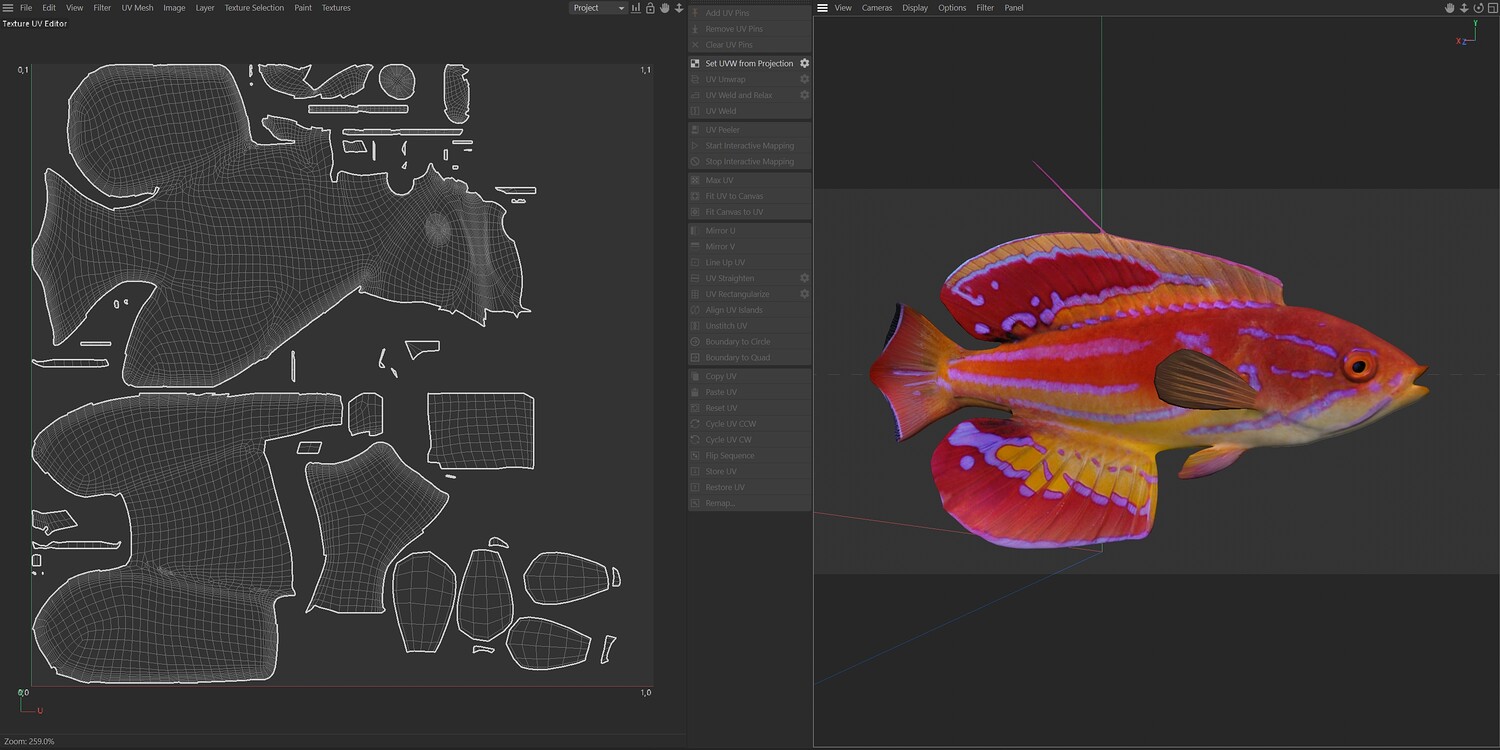Click Start Interactive Mapping
Viewport: 1500px width, 750px height.
[749, 146]
